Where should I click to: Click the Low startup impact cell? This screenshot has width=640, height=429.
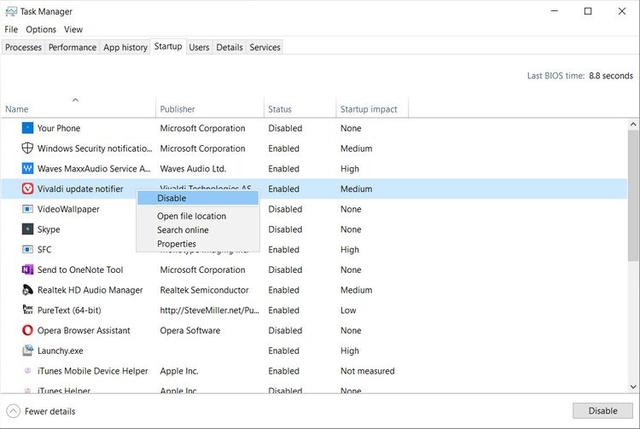point(348,310)
